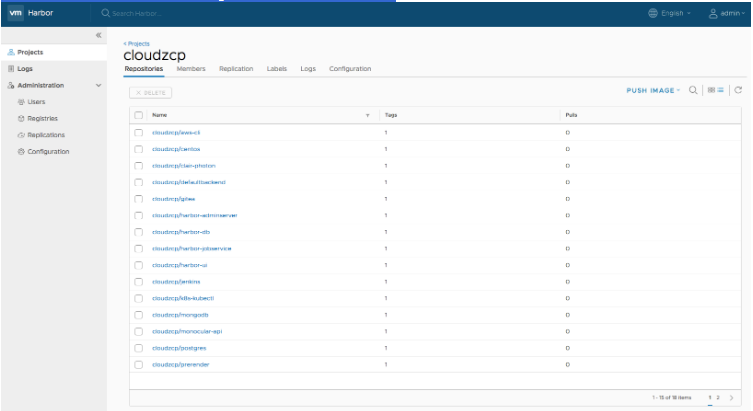Open the Repositories tab
The image size is (753, 411).
[x=144, y=69]
